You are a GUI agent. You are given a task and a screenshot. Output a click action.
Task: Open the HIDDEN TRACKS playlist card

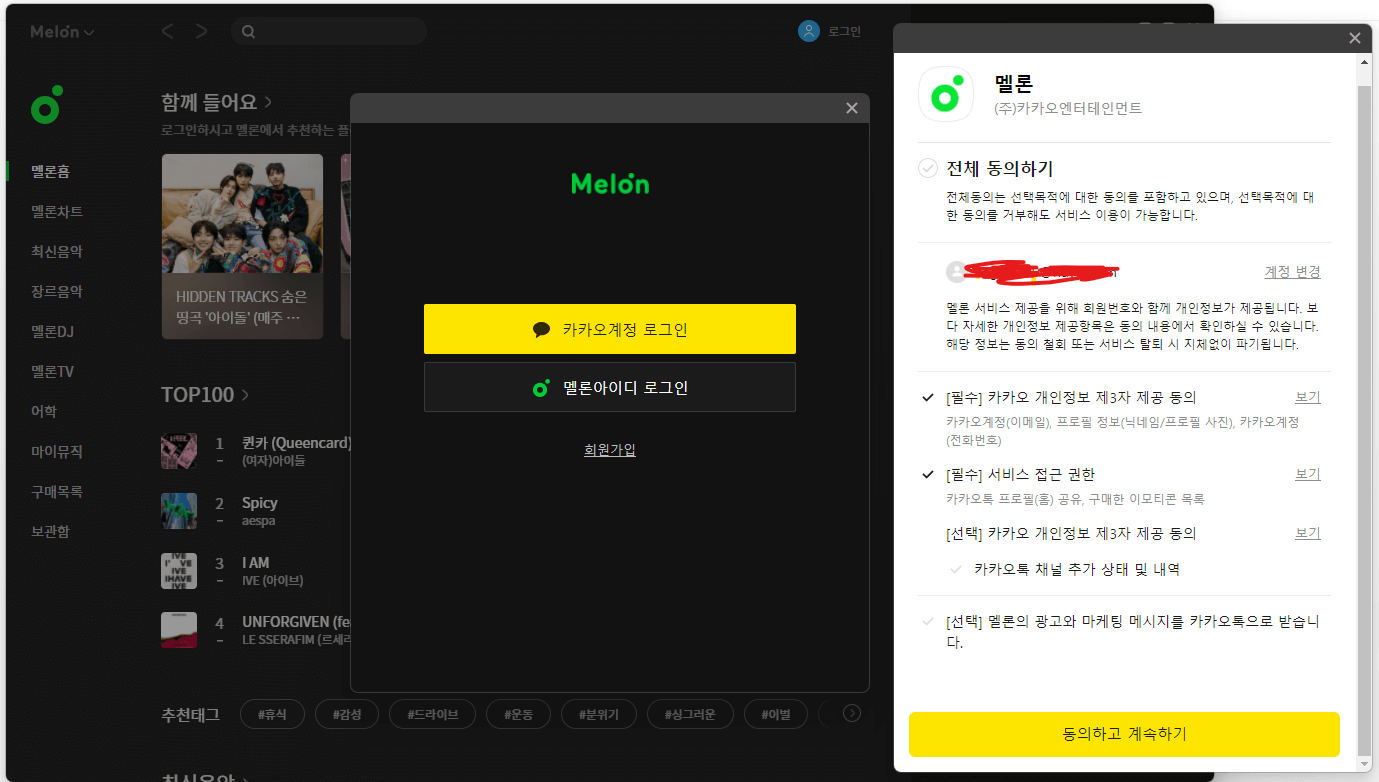(242, 246)
